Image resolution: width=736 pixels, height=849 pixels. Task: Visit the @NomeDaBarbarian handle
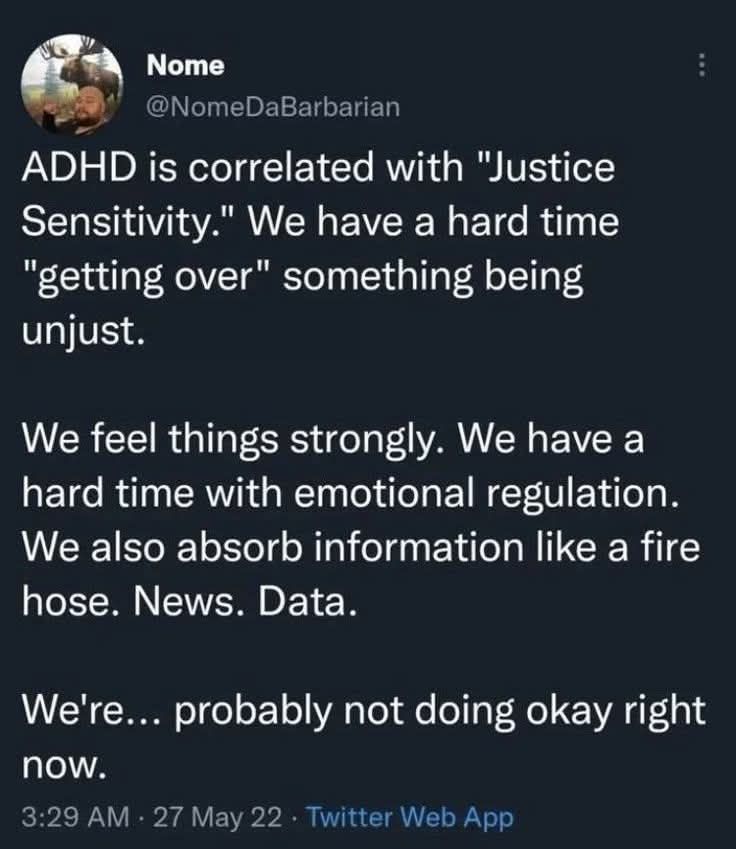click(273, 107)
